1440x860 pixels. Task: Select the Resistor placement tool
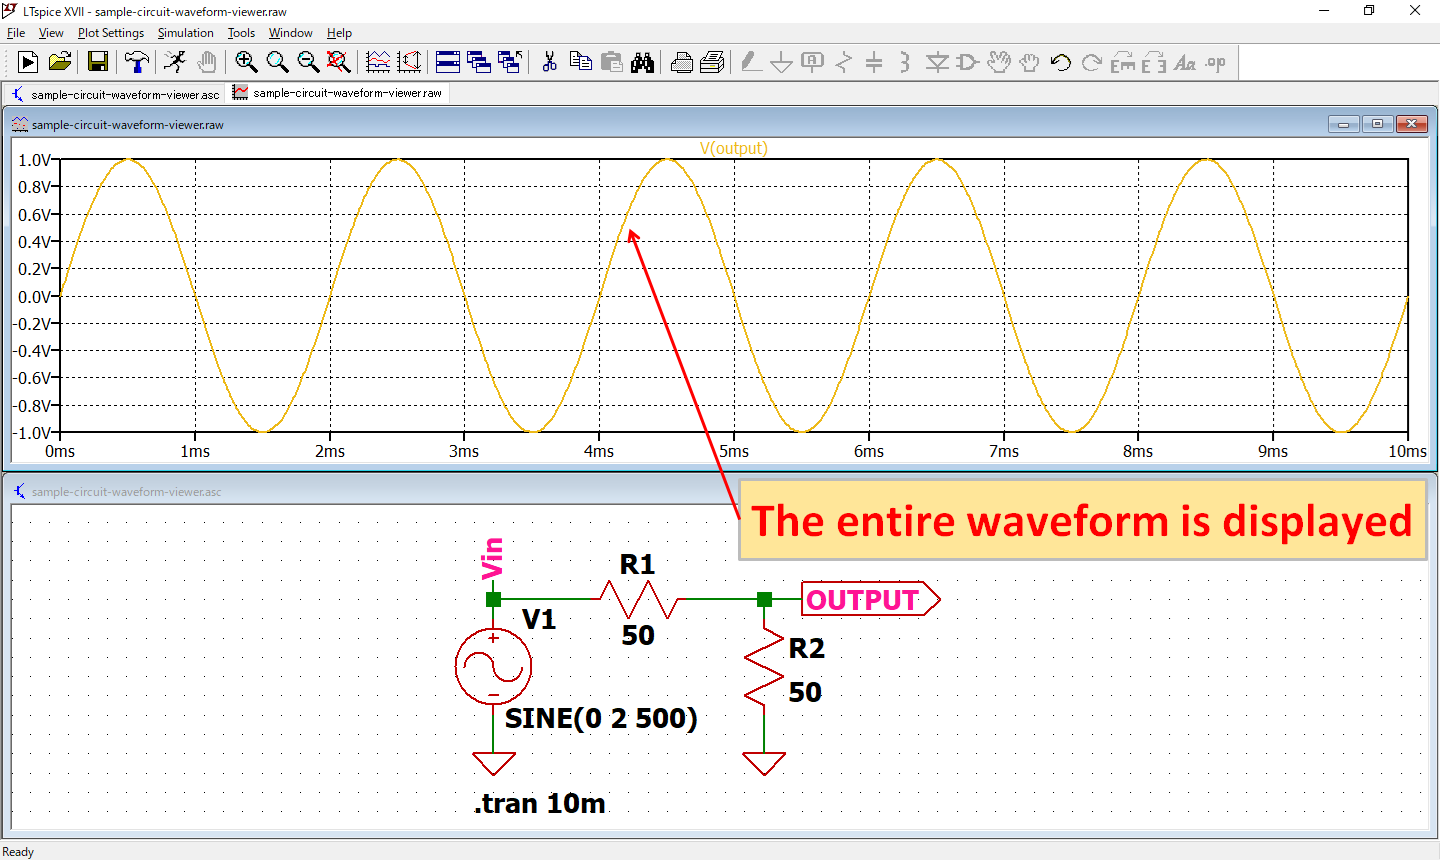click(x=843, y=62)
